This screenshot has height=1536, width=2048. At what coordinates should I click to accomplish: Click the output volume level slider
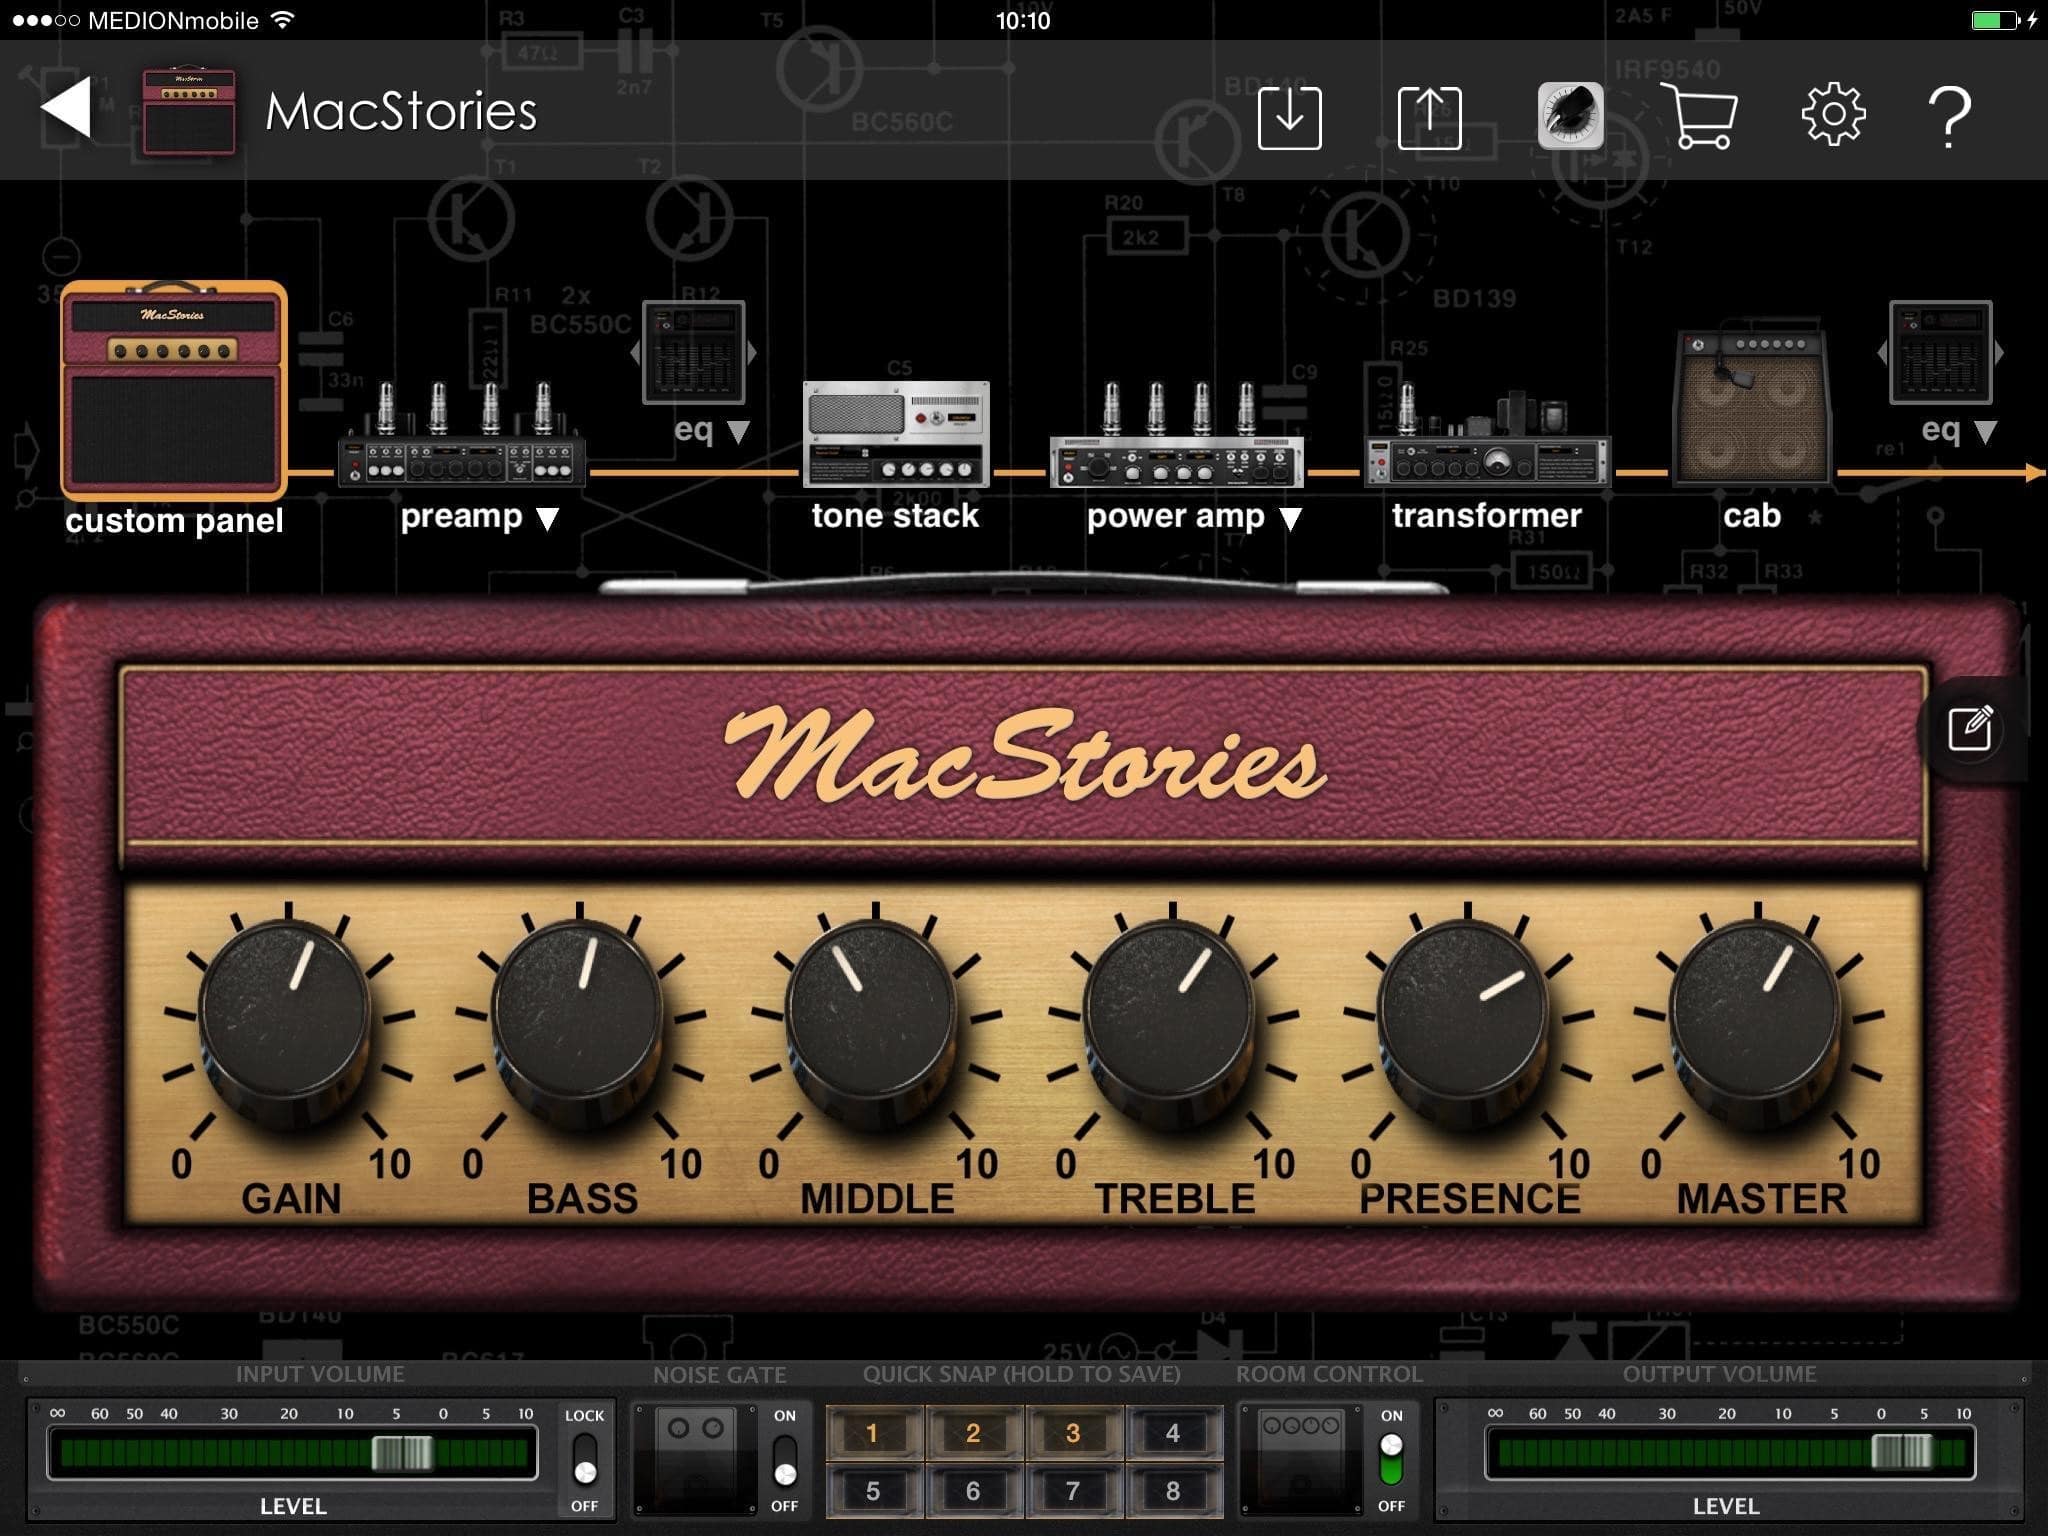click(x=1900, y=1452)
